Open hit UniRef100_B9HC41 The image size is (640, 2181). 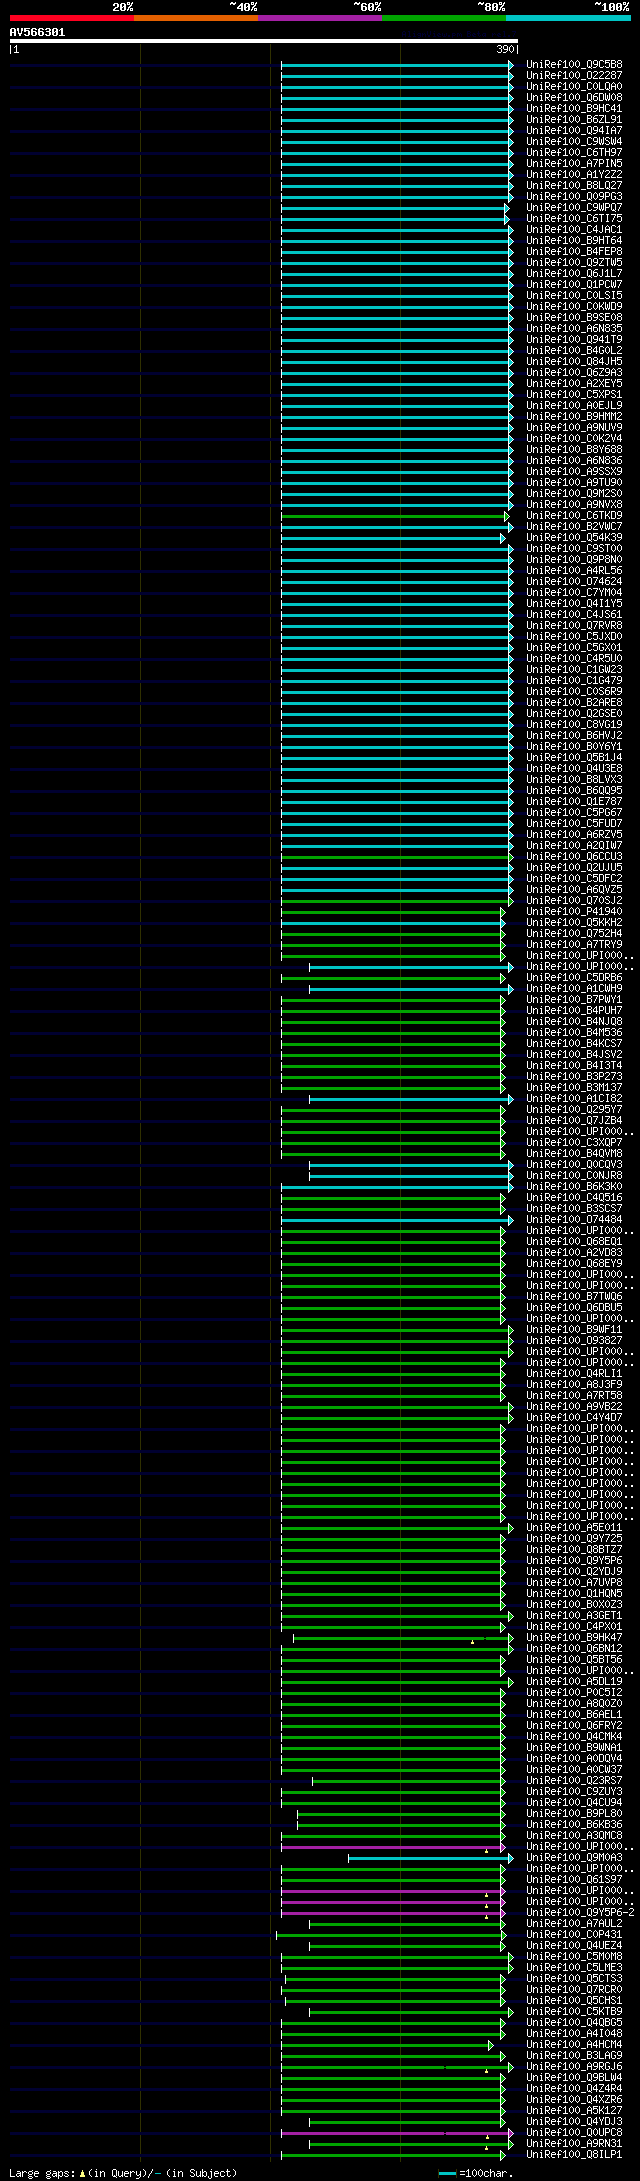[x=574, y=108]
